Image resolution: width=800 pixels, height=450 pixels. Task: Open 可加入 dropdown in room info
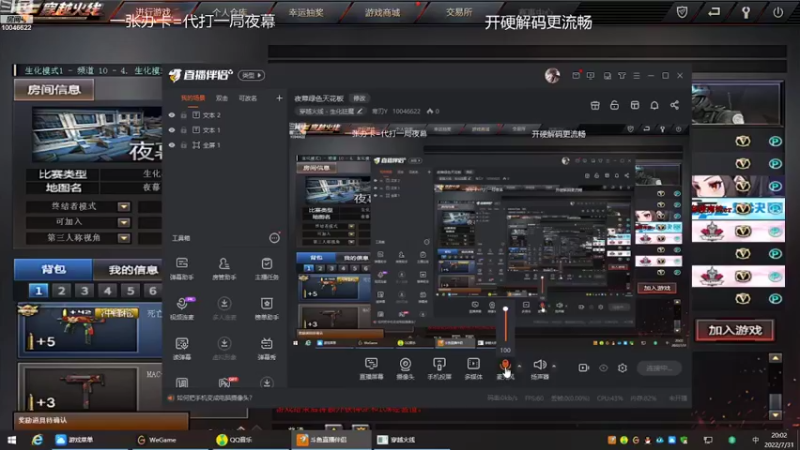pos(123,222)
